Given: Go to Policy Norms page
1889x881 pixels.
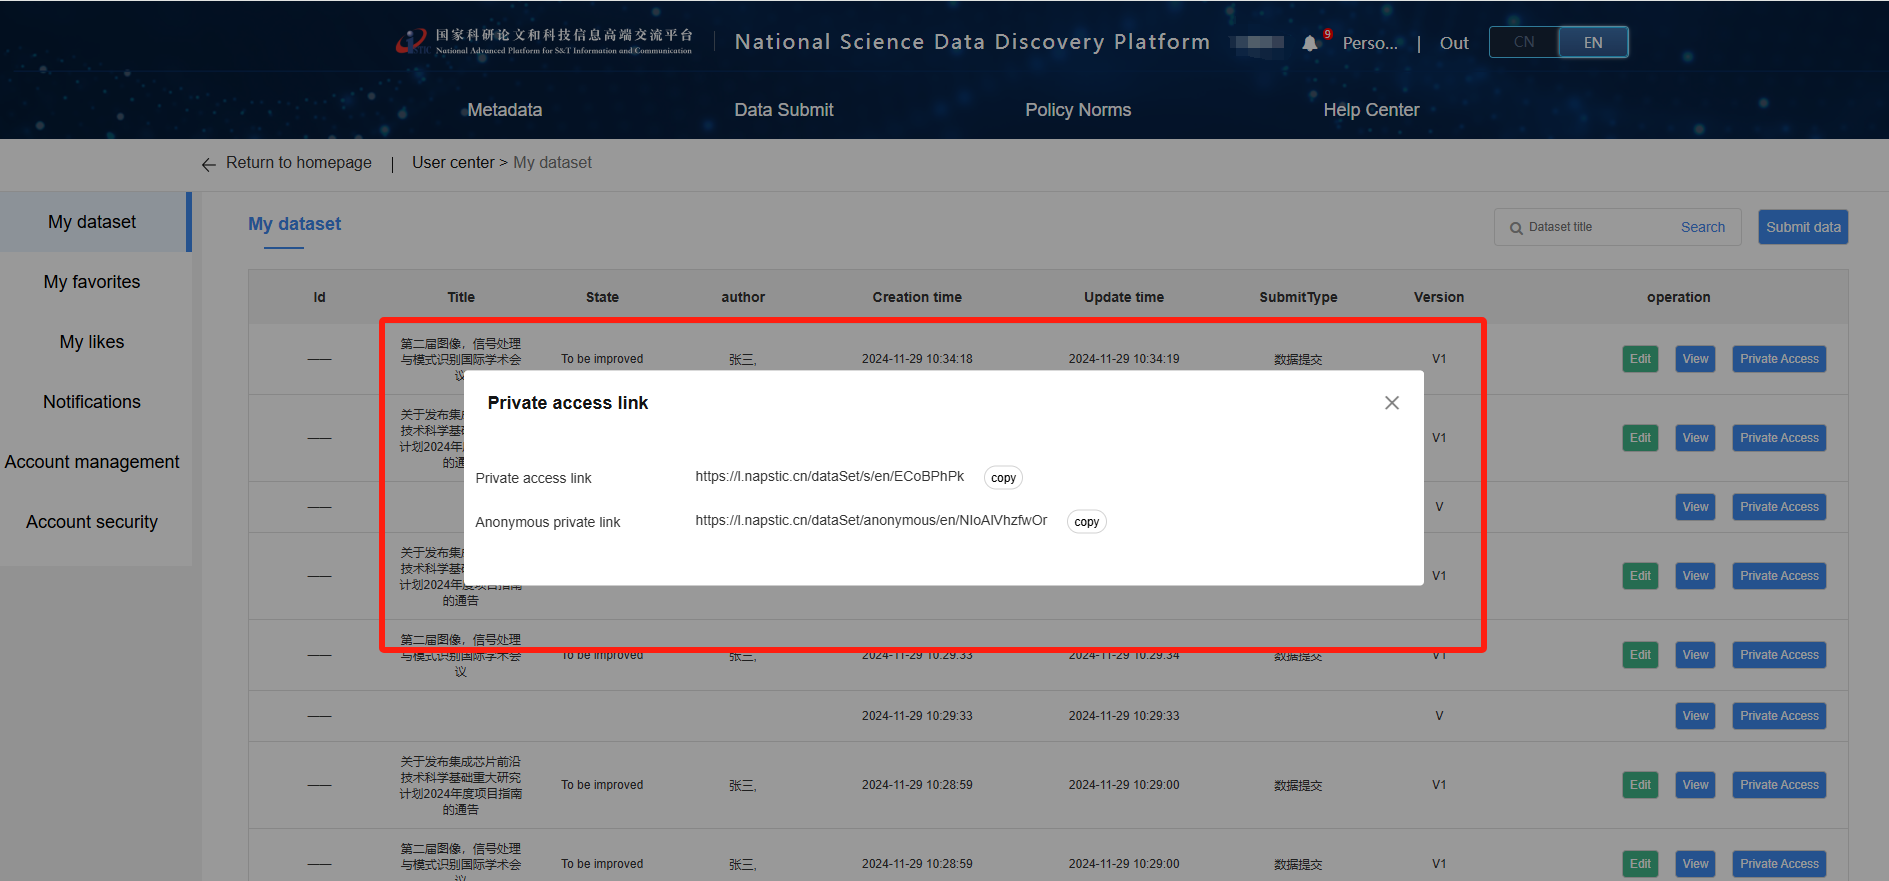Looking at the screenshot, I should coord(1077,110).
